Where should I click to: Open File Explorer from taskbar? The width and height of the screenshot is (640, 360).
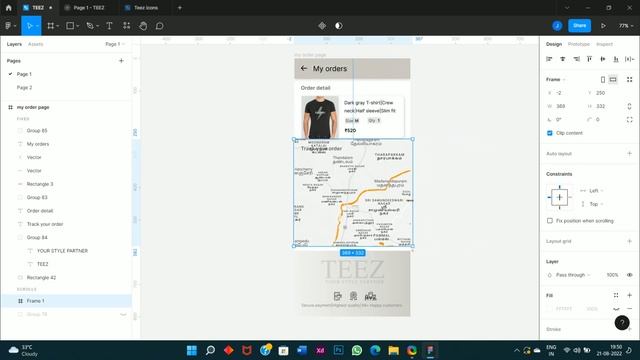393,350
